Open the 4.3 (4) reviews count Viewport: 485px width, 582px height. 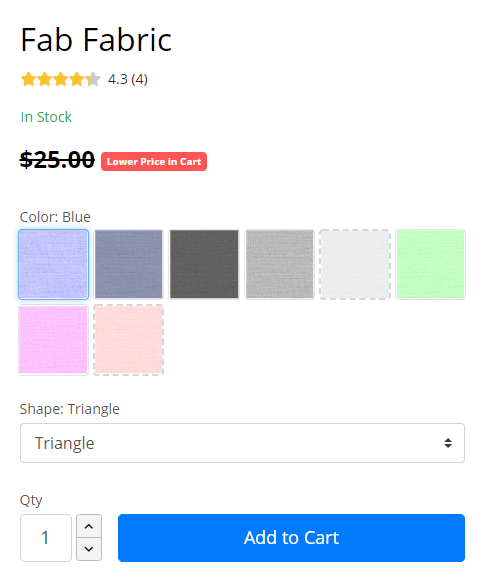128,79
